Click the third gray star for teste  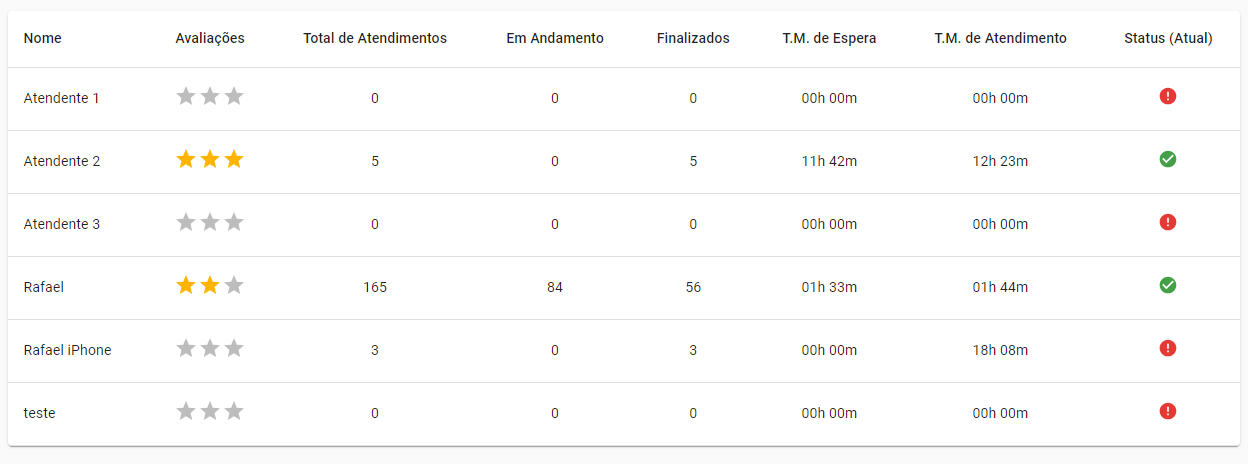click(234, 412)
